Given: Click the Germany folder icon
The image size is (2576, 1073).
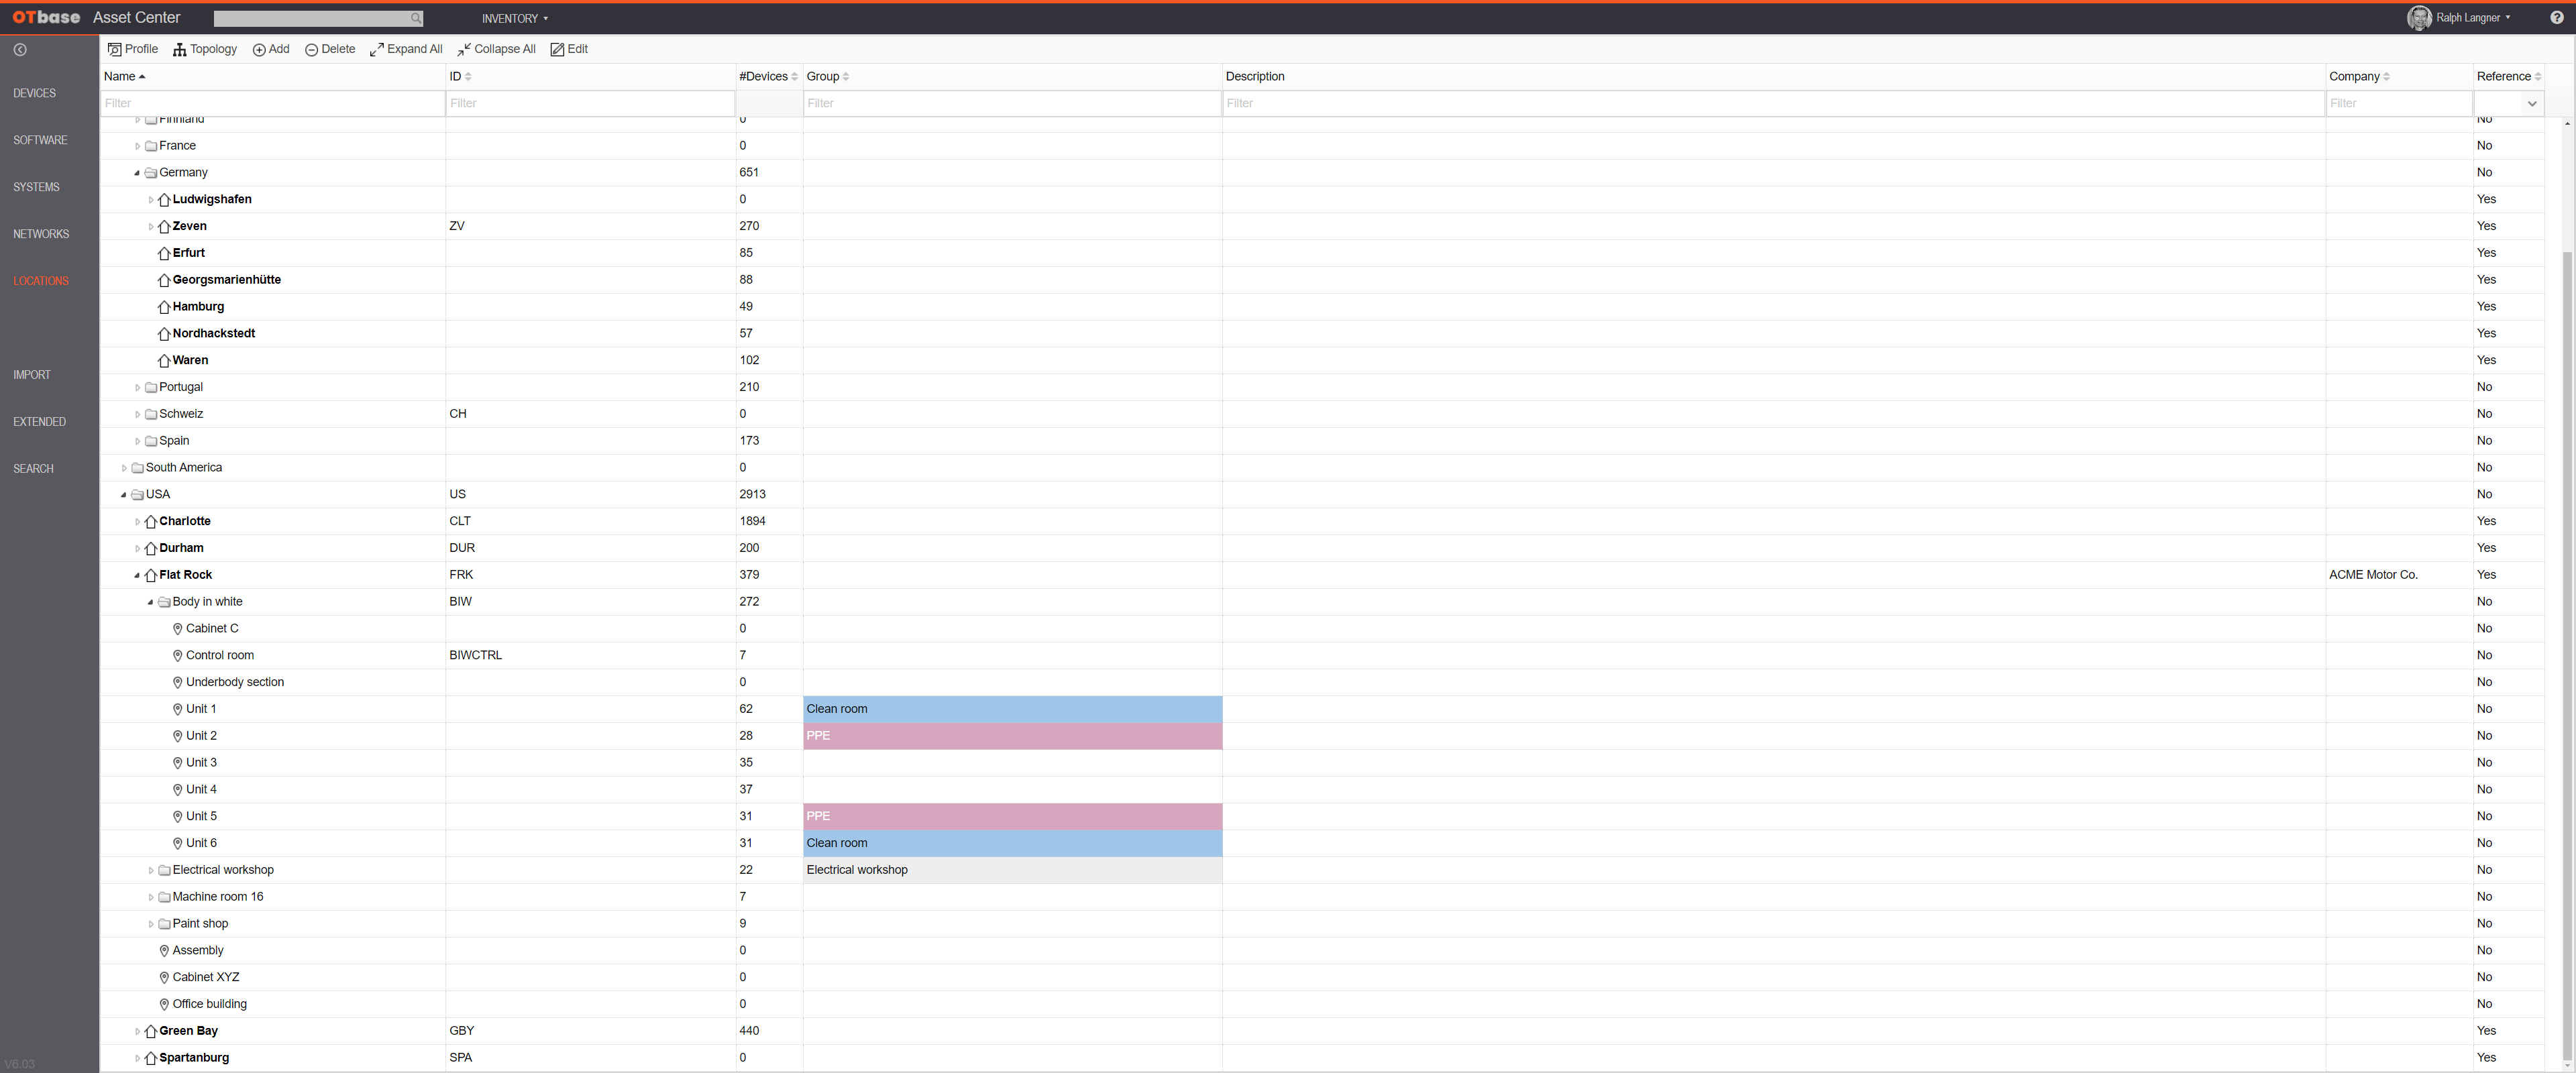Looking at the screenshot, I should pyautogui.click(x=151, y=173).
